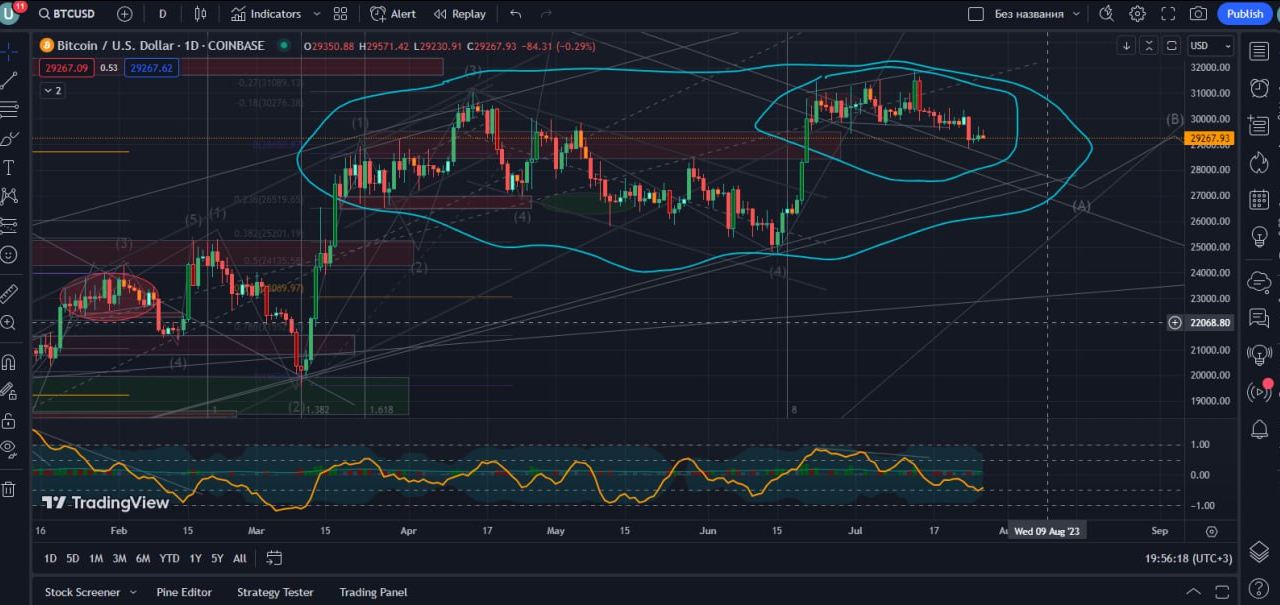Image resolution: width=1280 pixels, height=605 pixels.
Task: Open private chats message icon
Action: [x=1259, y=319]
